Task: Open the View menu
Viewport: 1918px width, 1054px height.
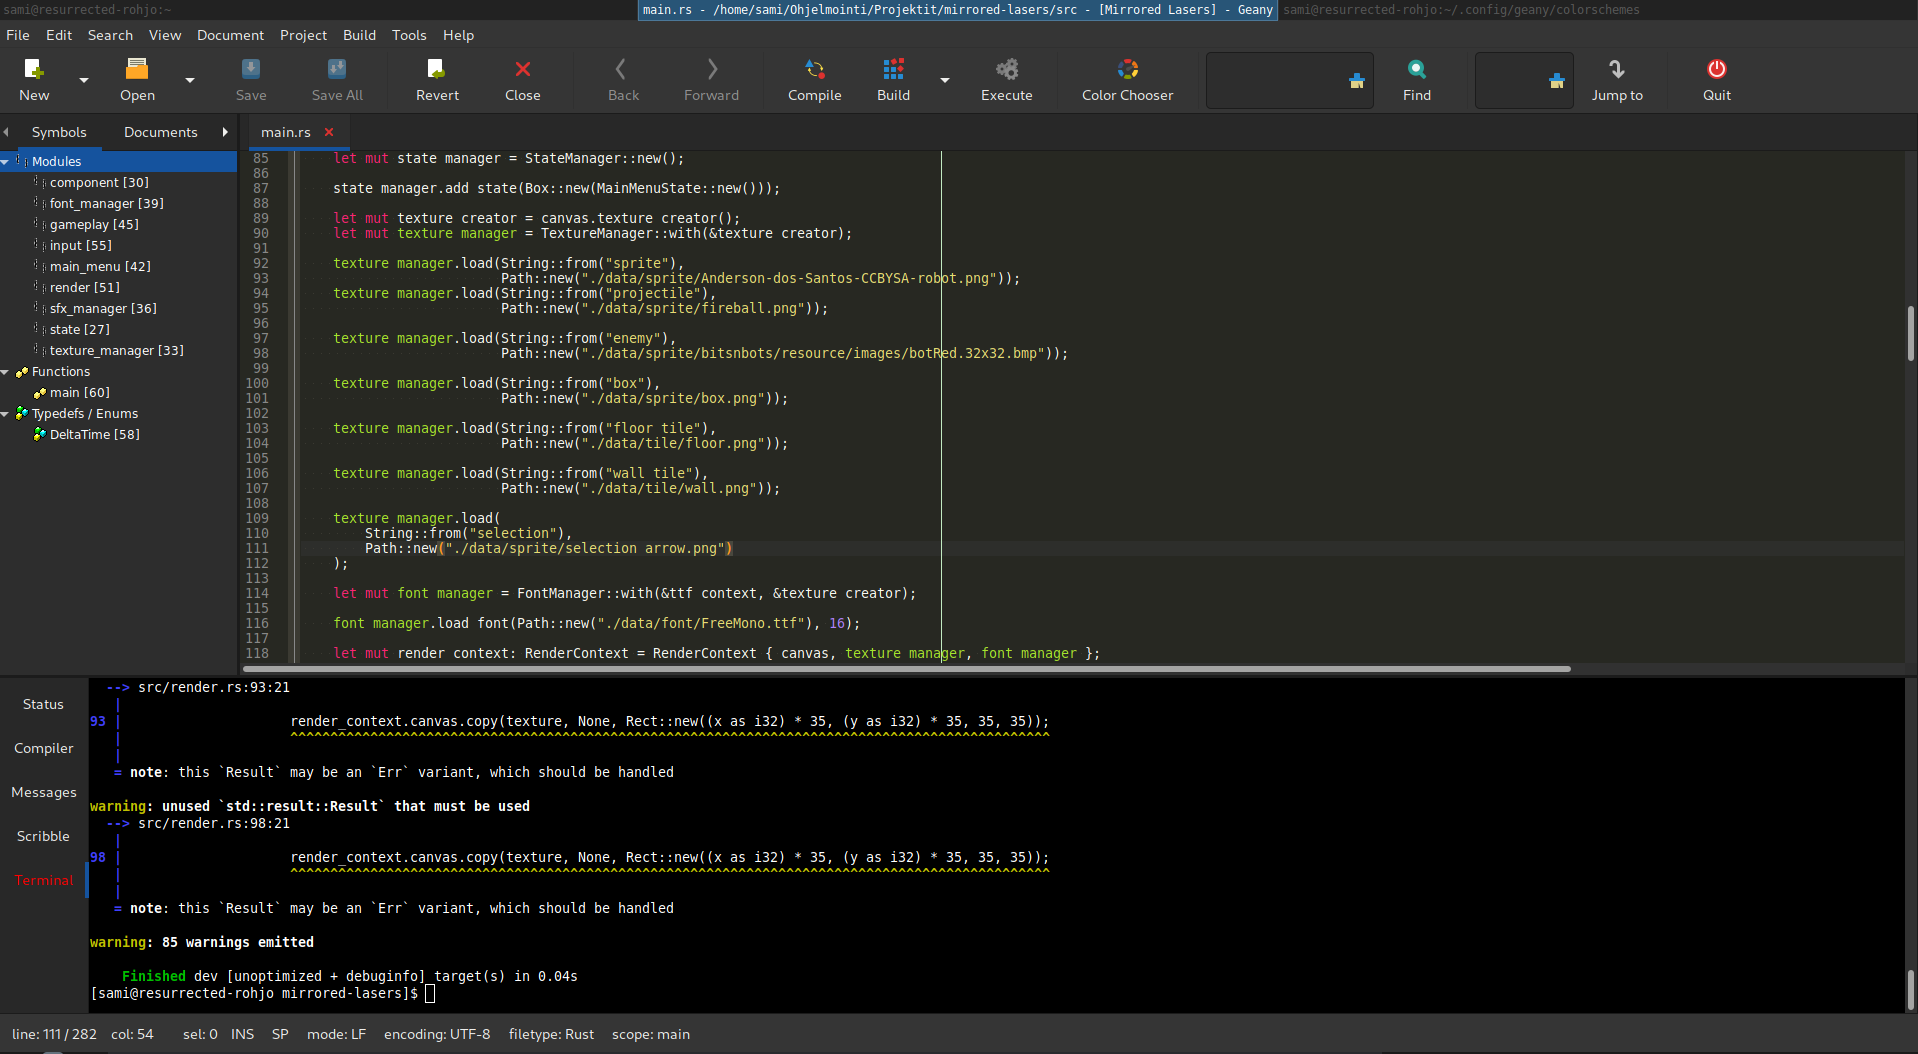Action: (165, 35)
